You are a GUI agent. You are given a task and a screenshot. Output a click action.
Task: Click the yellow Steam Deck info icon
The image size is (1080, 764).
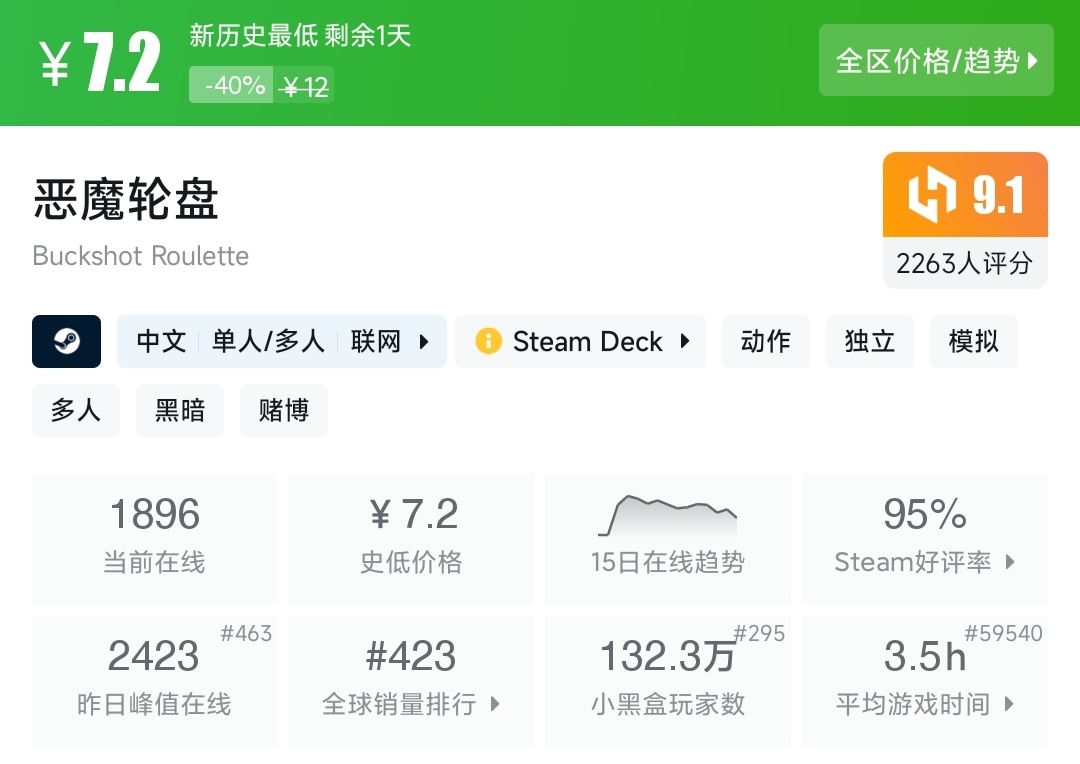[x=488, y=342]
